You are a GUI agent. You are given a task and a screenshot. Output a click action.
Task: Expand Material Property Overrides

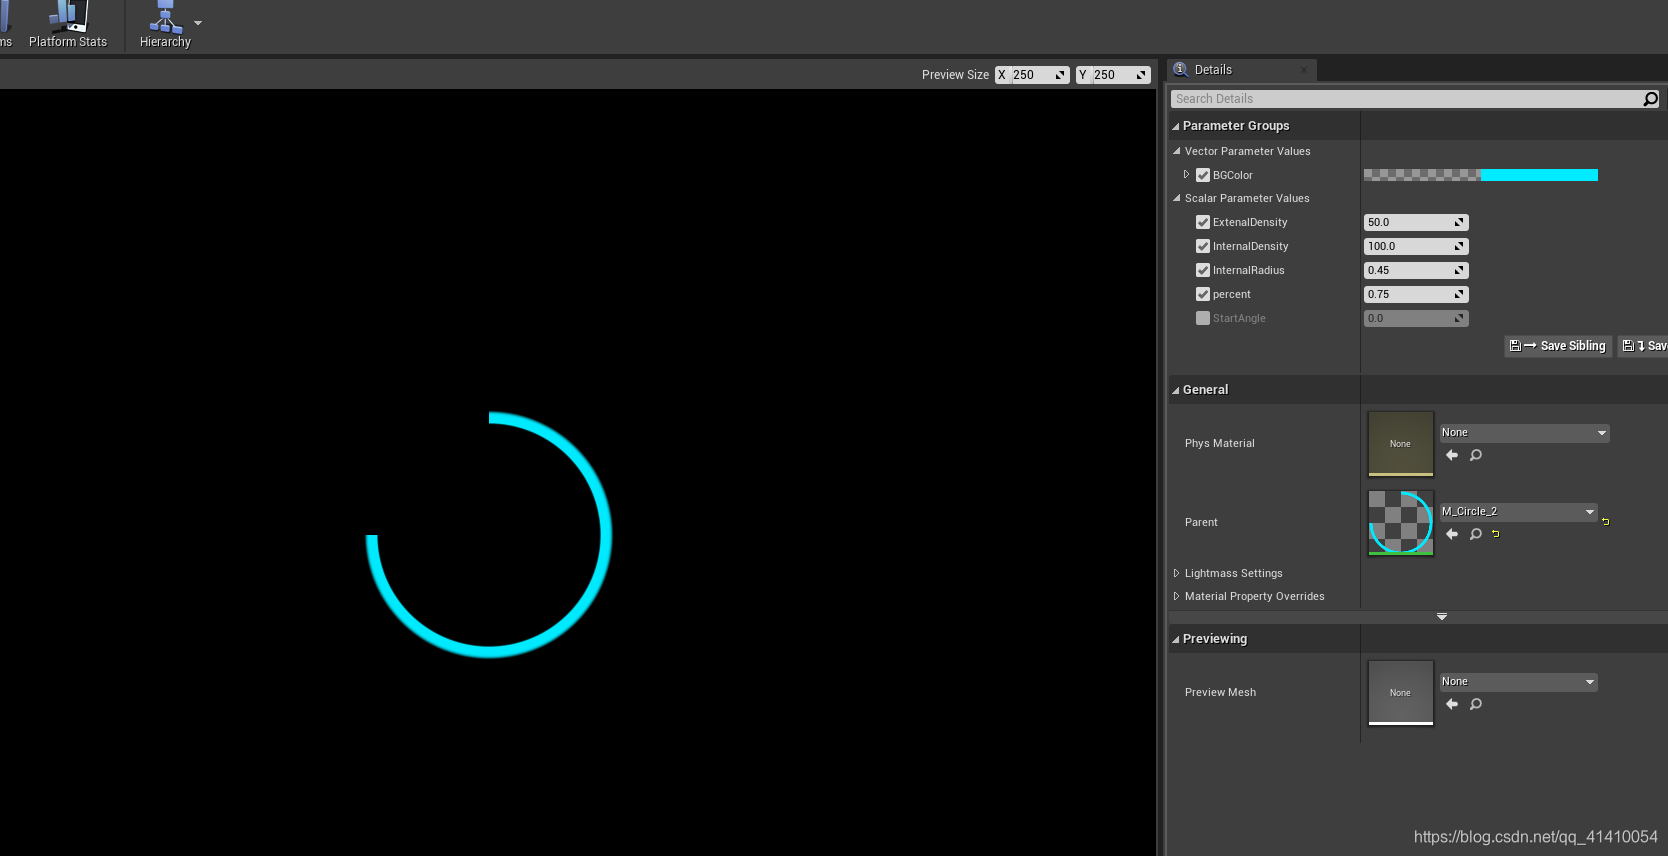(1176, 596)
